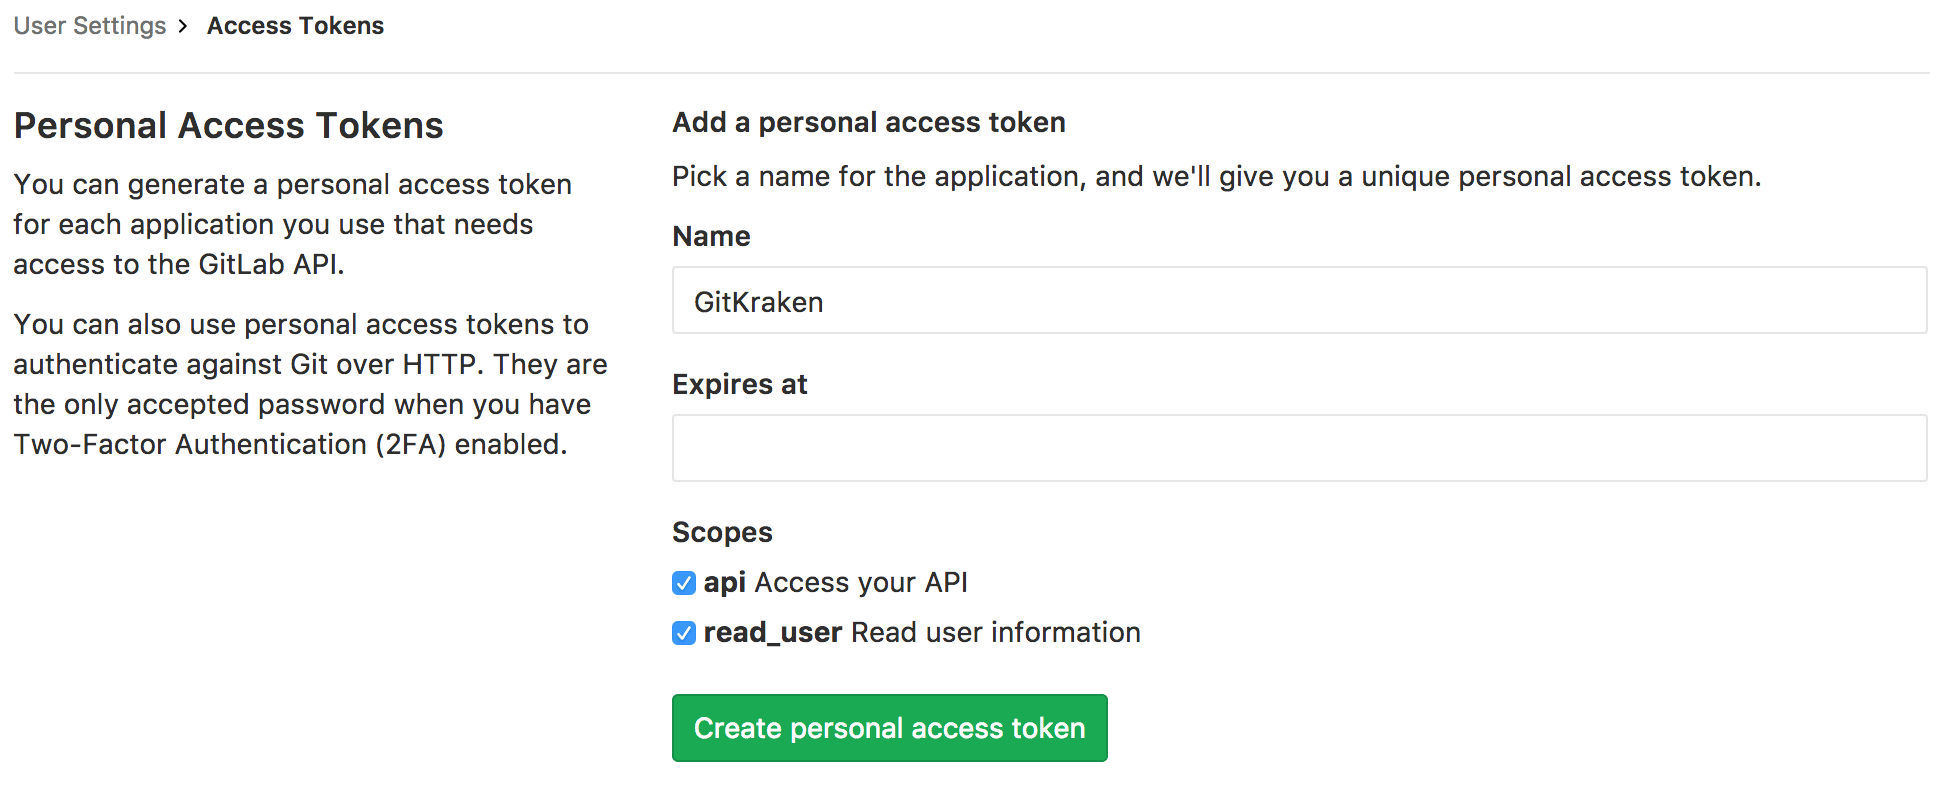Click the paragraph mentioning the GitLab API
Image resolution: width=1950 pixels, height=788 pixels.
290,225
